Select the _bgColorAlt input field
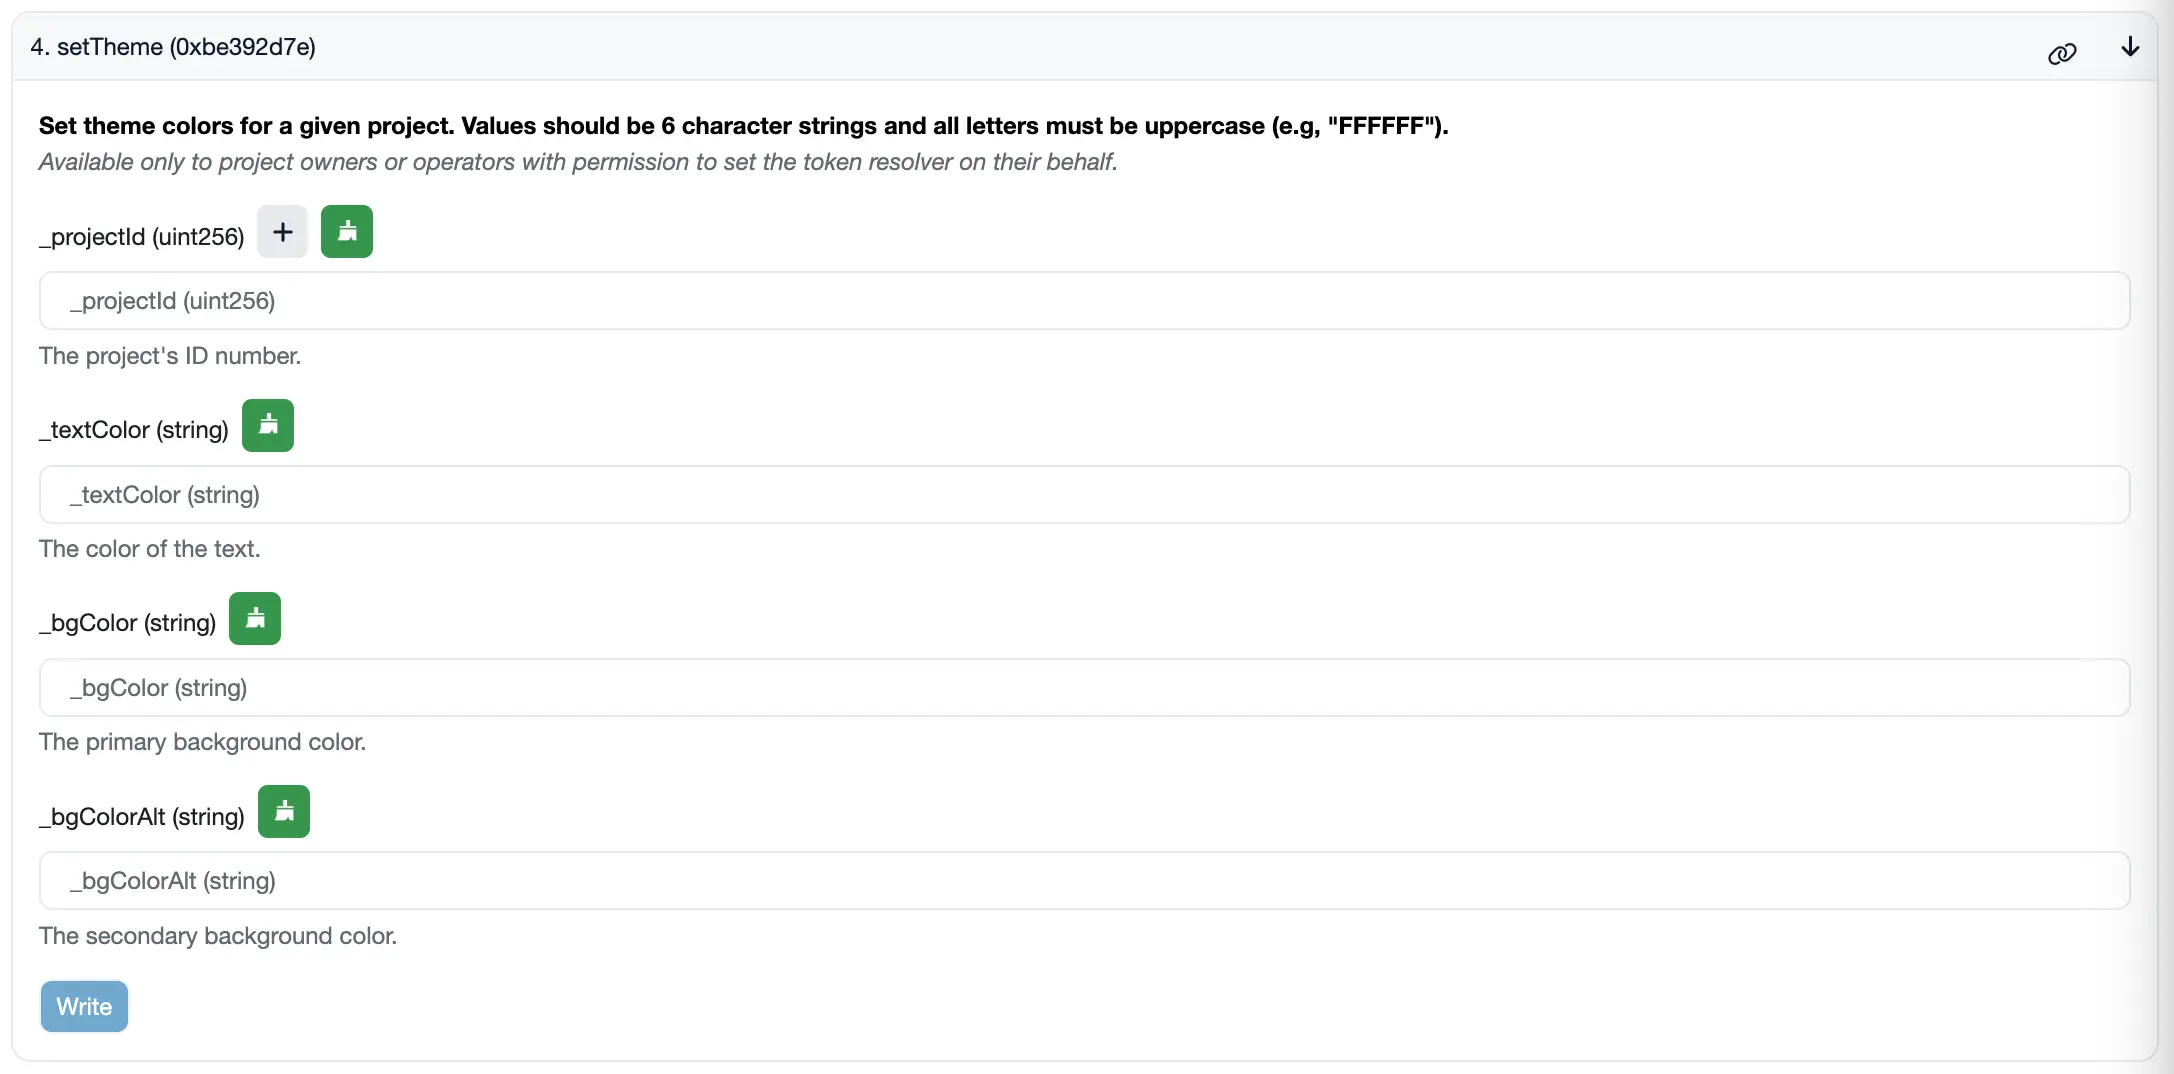Viewport: 2174px width, 1074px height. point(1084,880)
